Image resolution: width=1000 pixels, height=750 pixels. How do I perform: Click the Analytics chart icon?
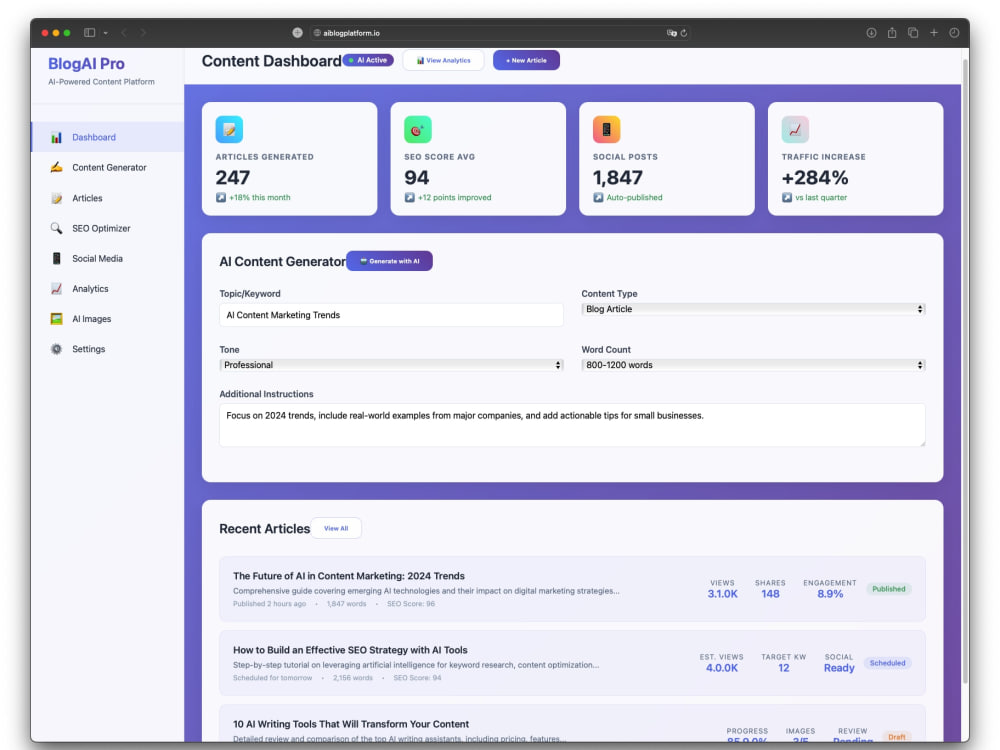[x=56, y=288]
